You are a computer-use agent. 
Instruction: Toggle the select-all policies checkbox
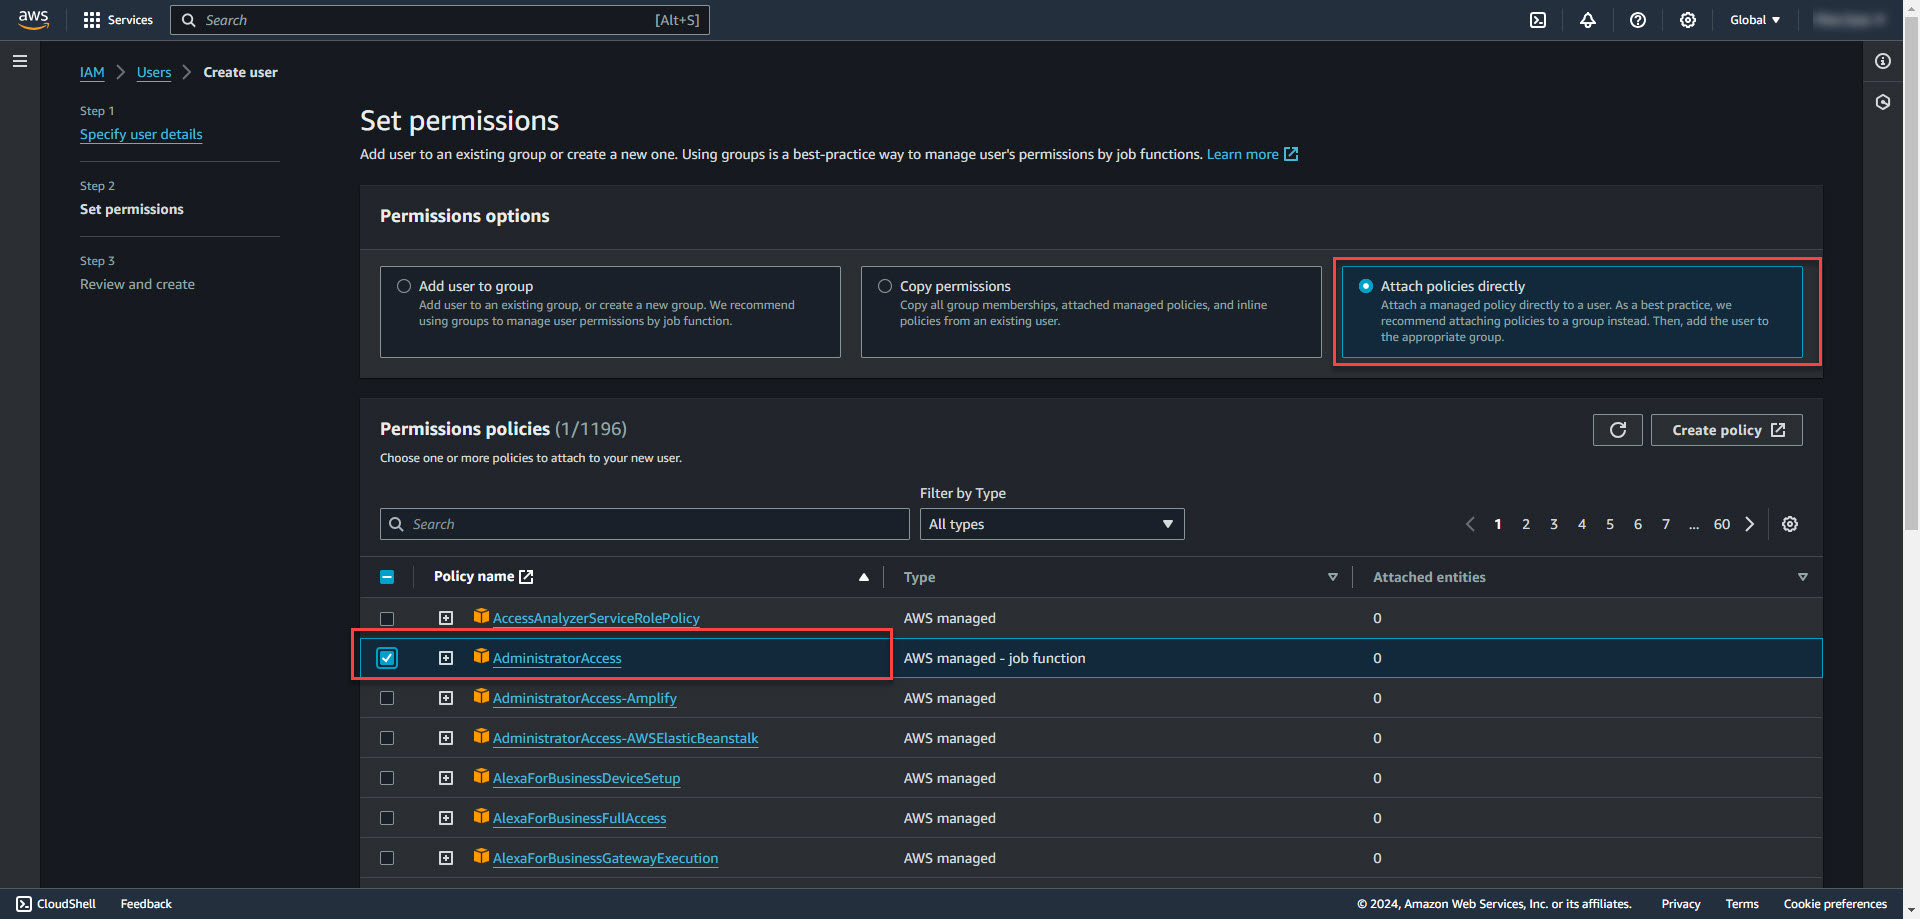(387, 577)
